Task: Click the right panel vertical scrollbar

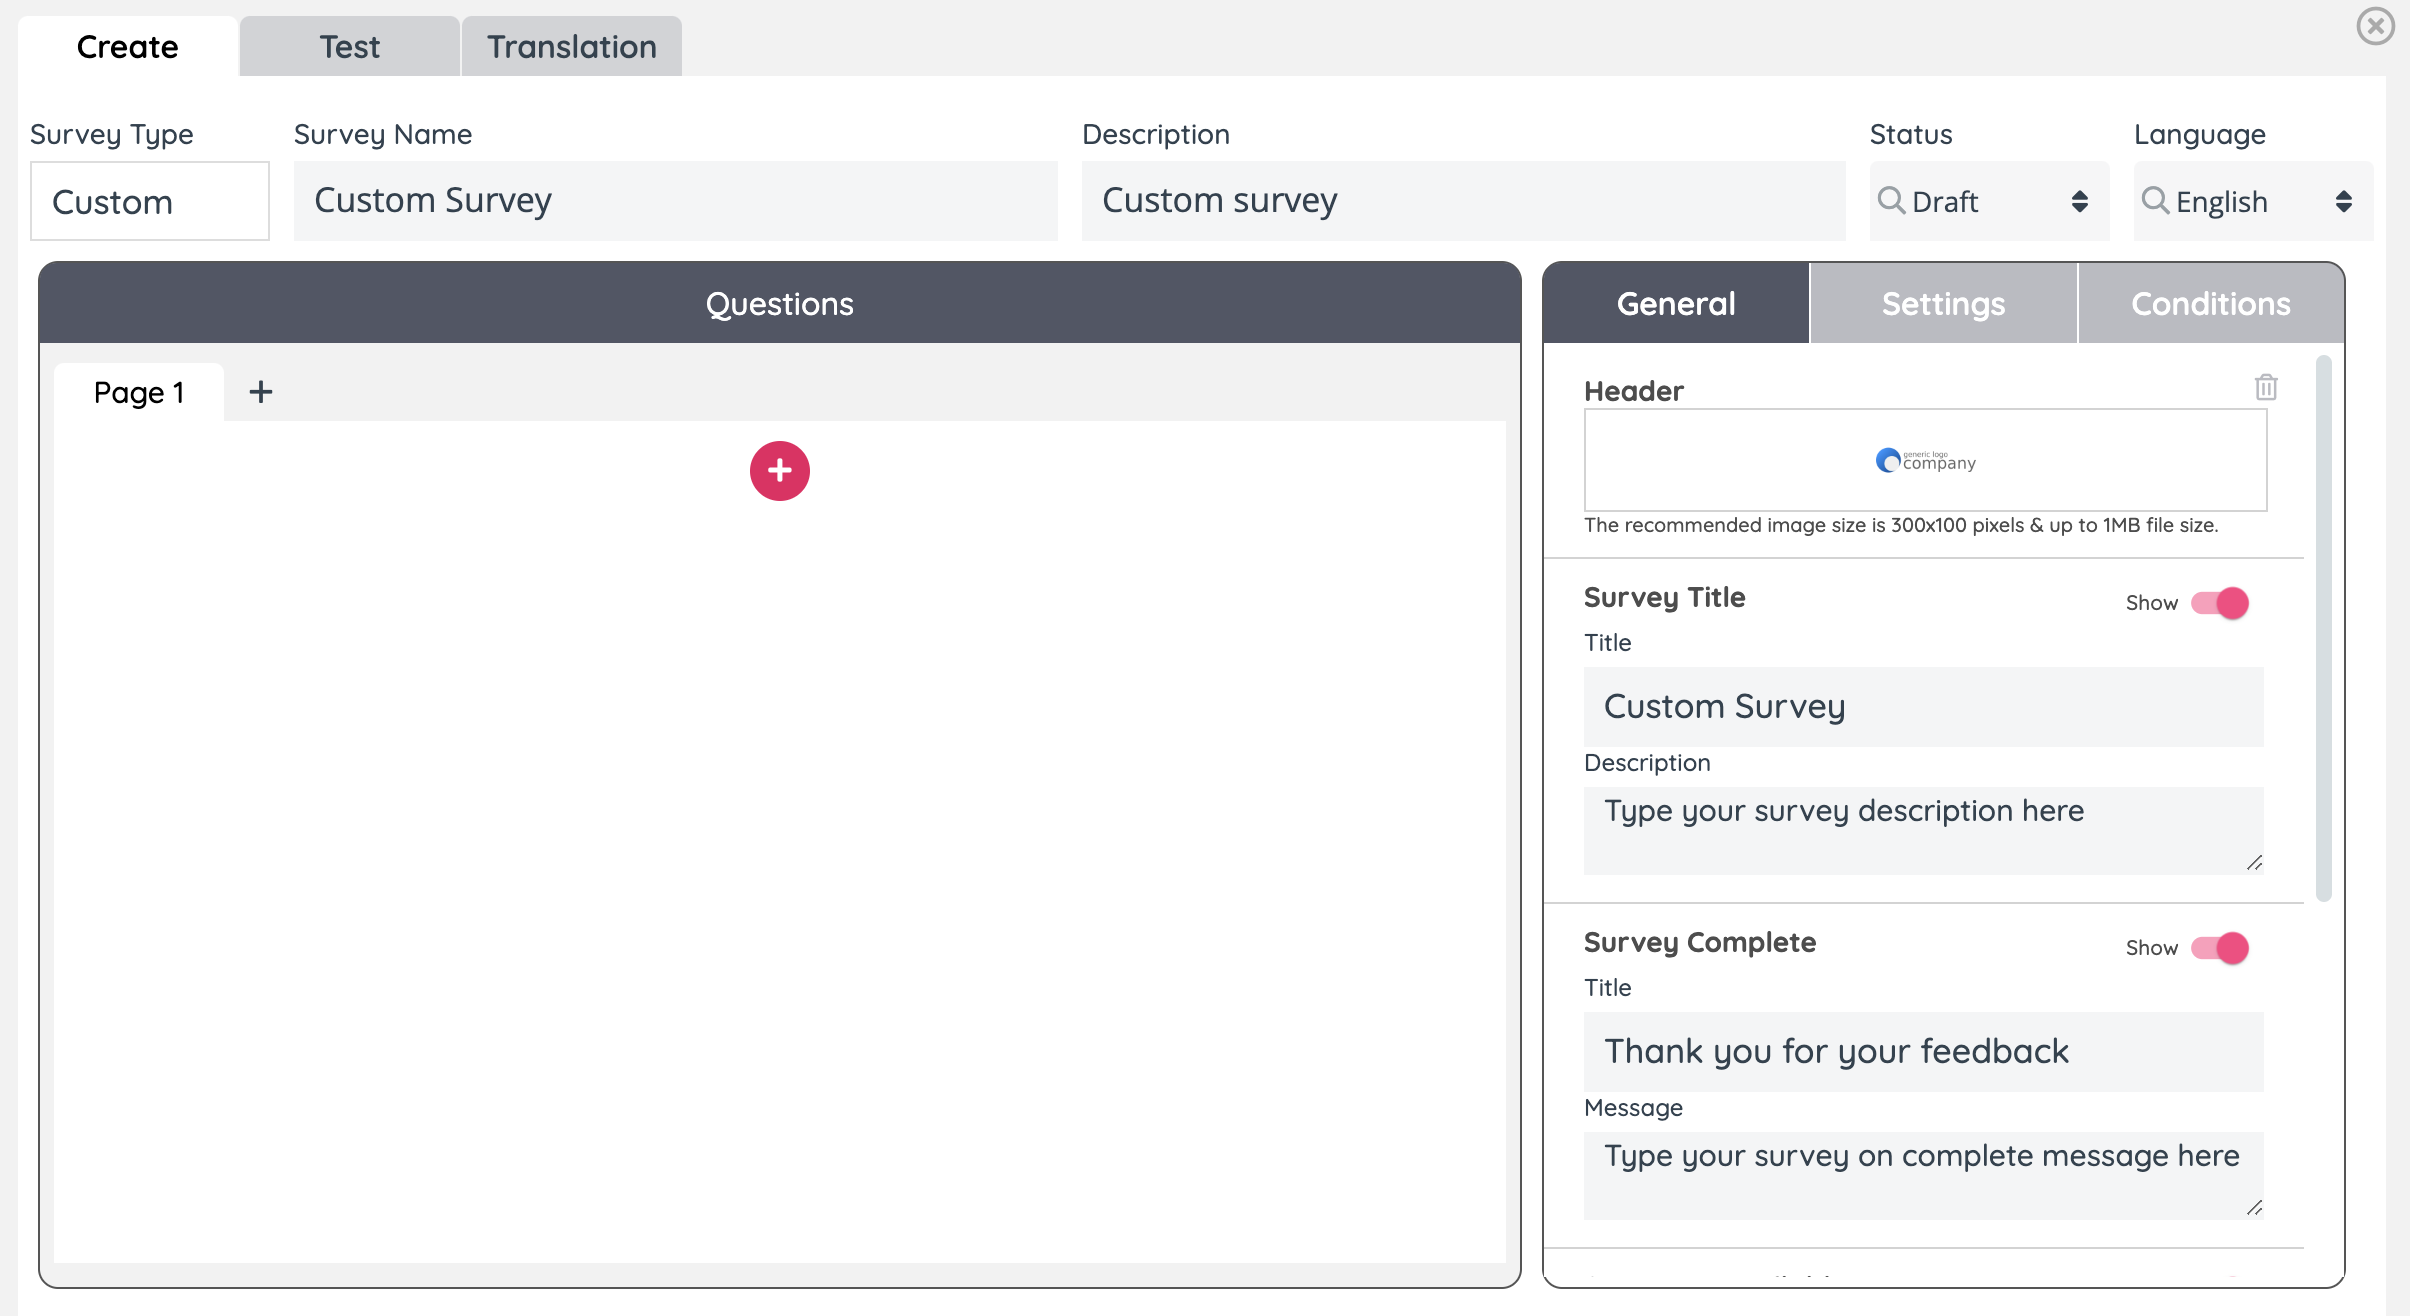Action: click(2323, 630)
